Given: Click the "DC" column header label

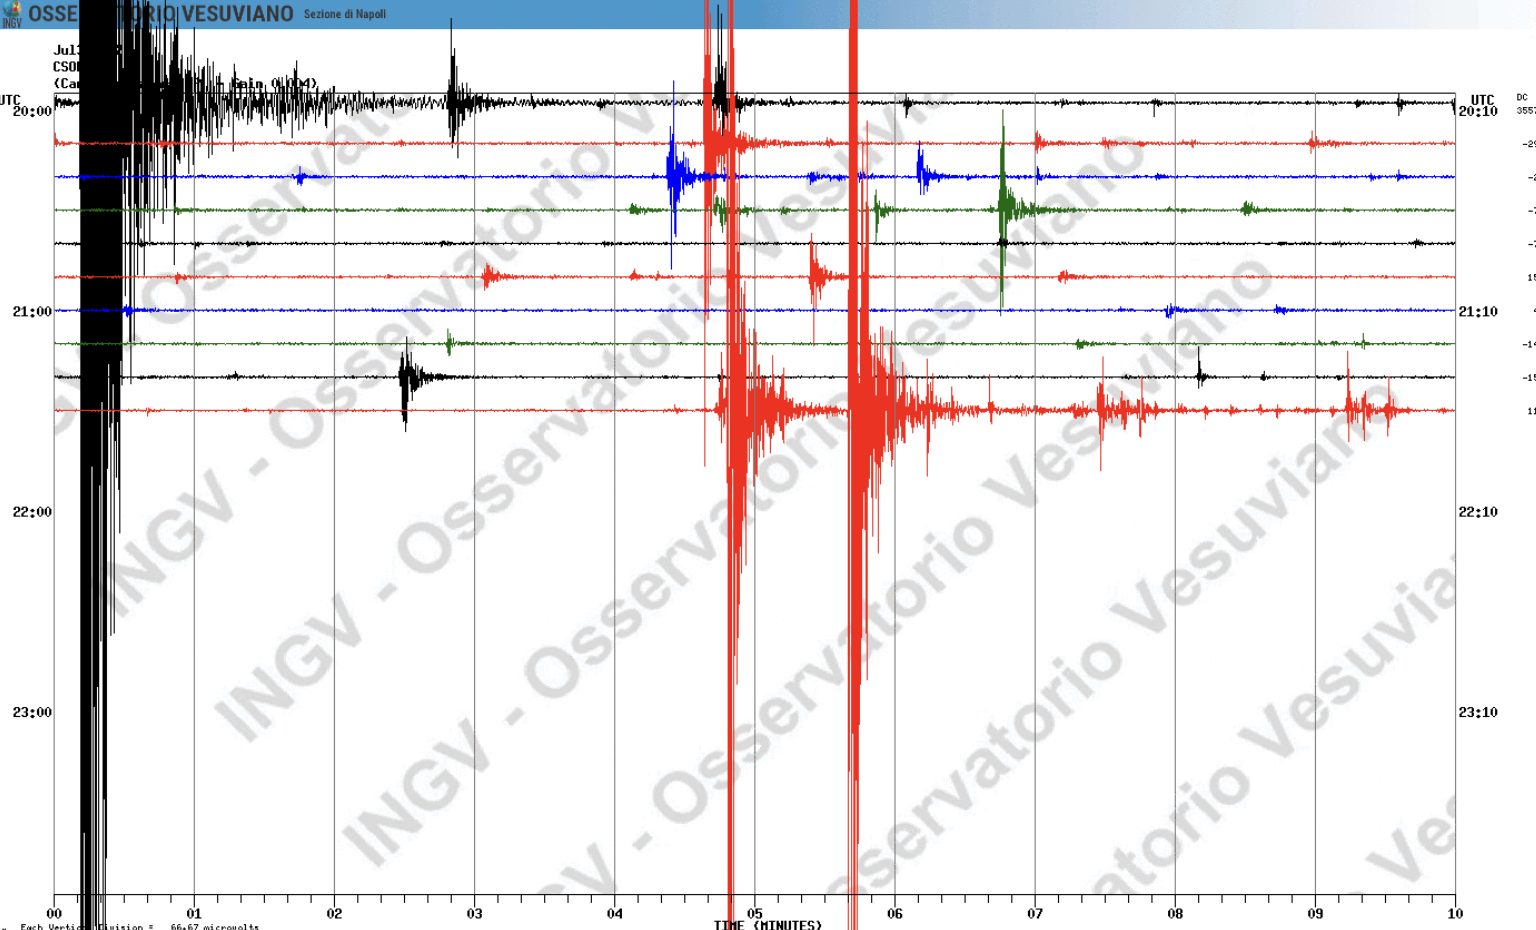Looking at the screenshot, I should tap(1522, 98).
